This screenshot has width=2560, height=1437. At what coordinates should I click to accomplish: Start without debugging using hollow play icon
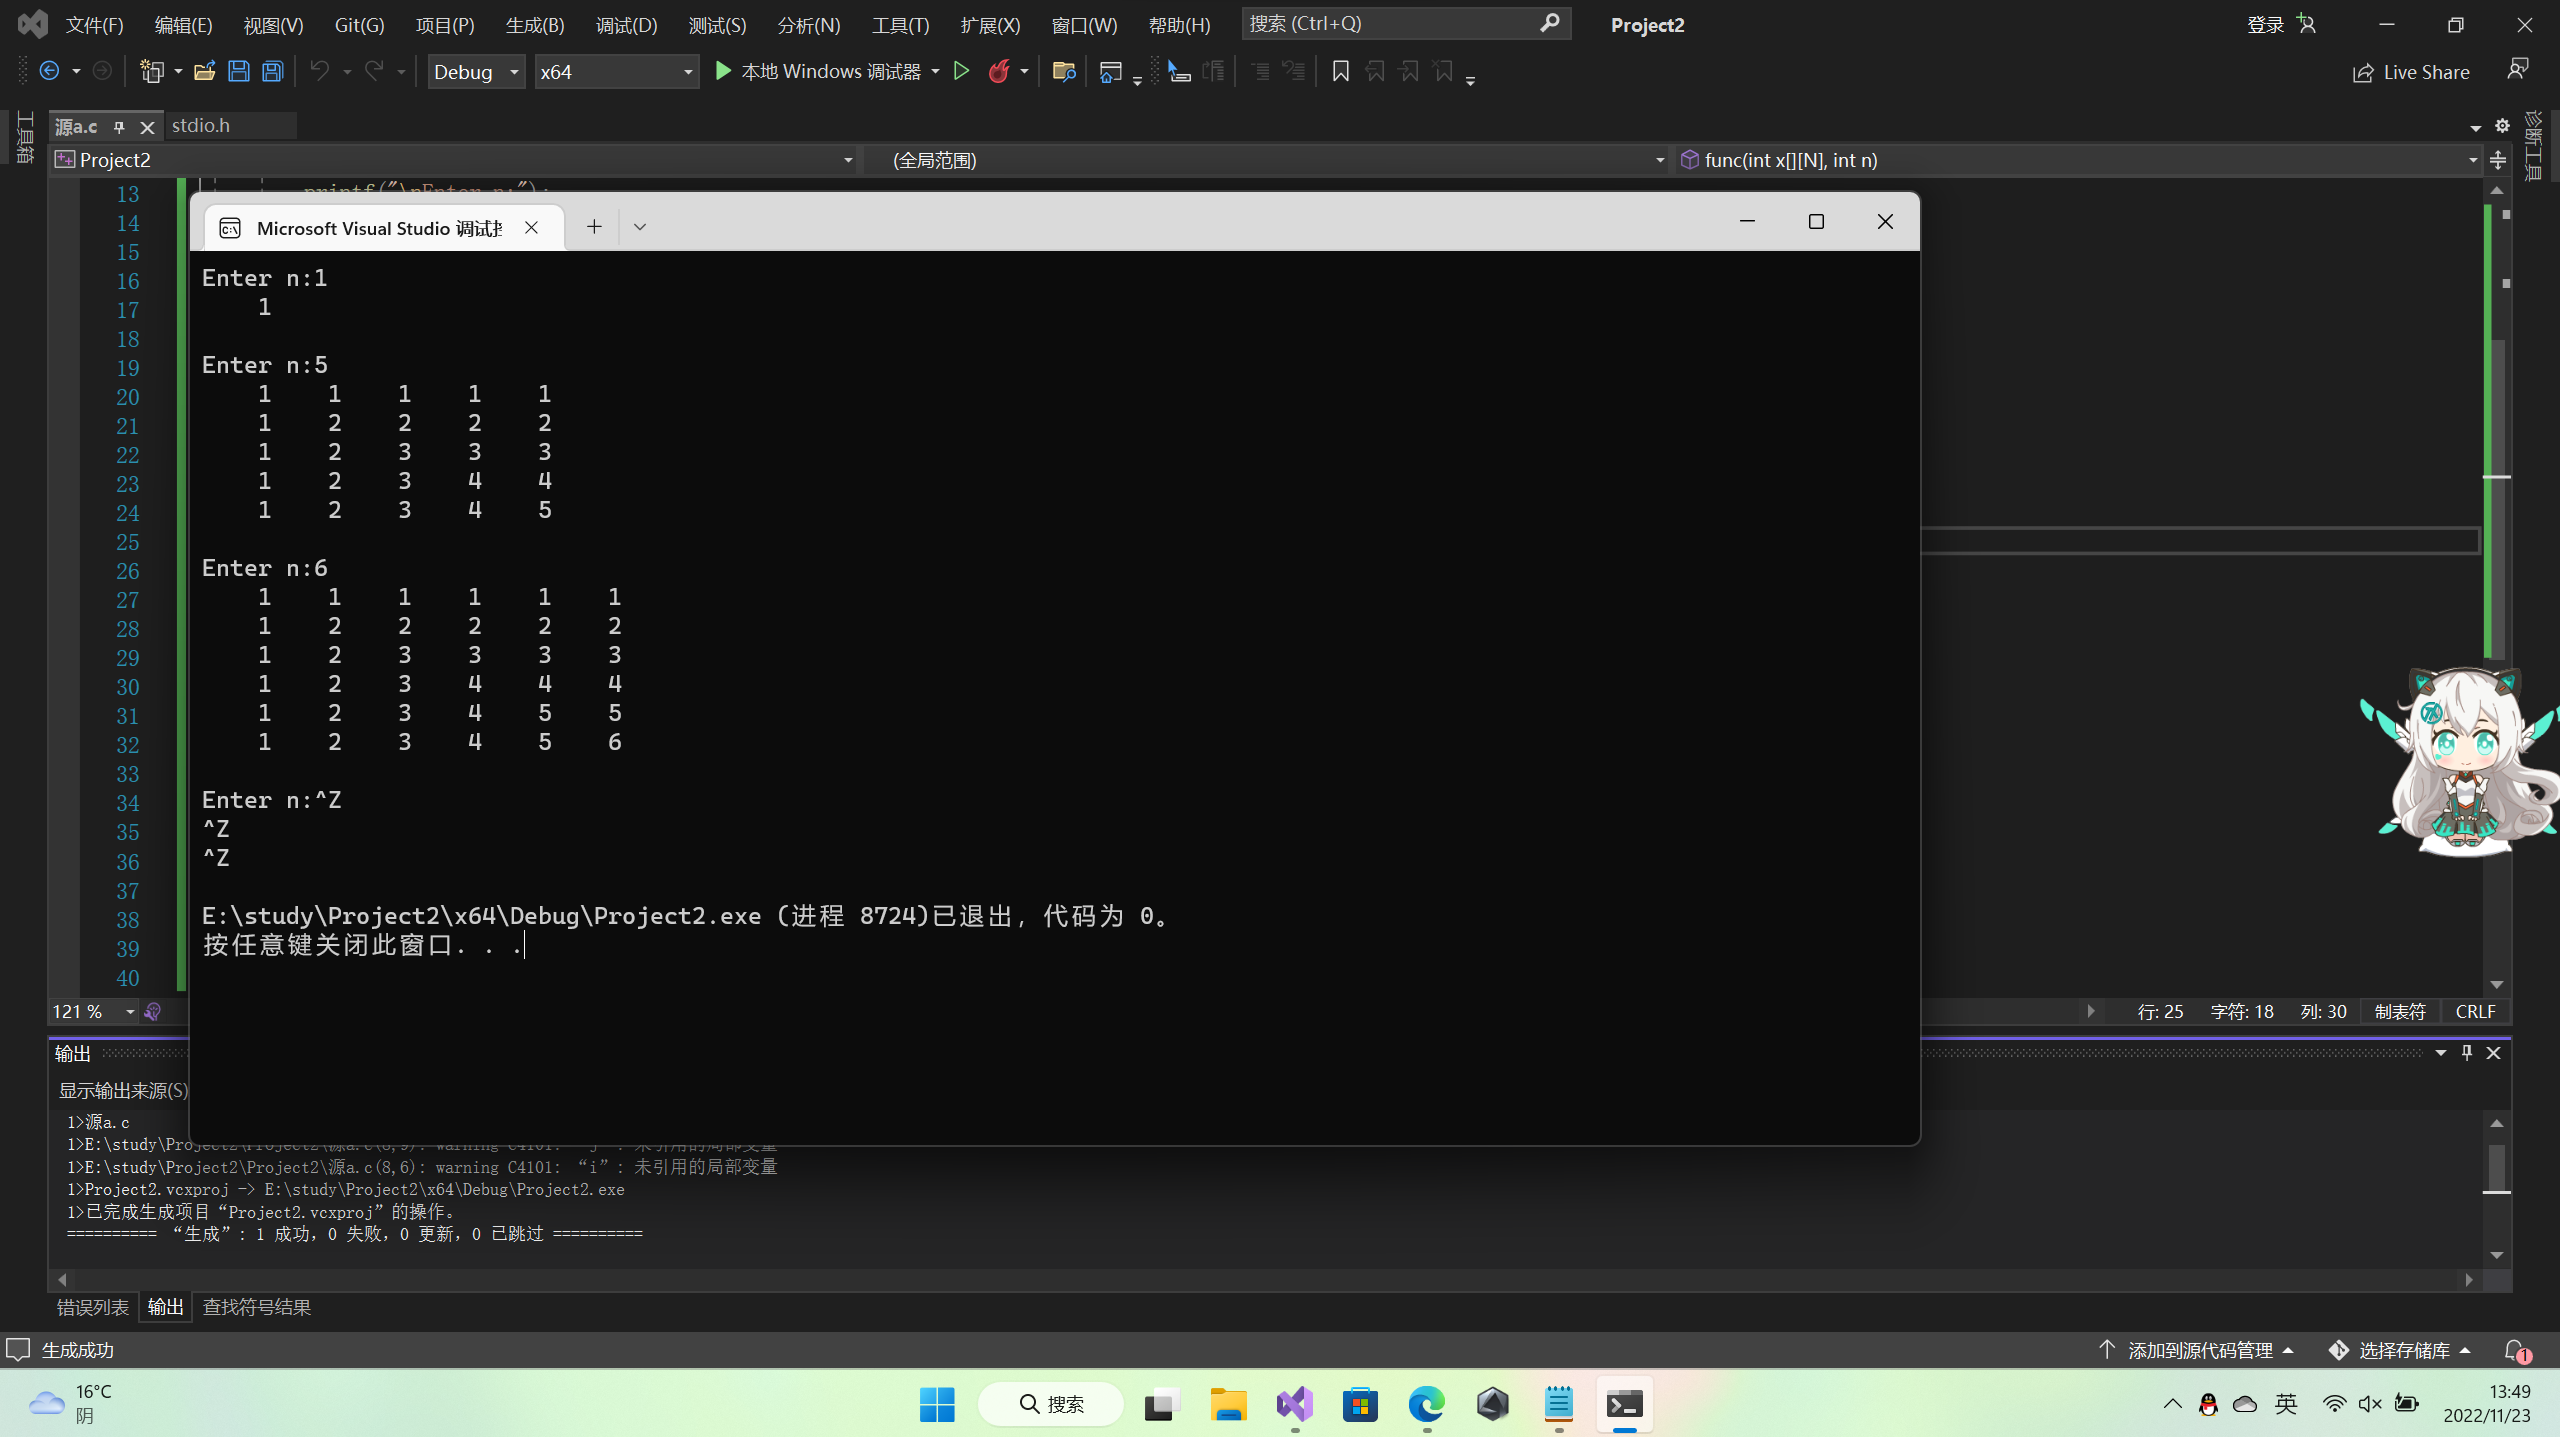pyautogui.click(x=961, y=71)
